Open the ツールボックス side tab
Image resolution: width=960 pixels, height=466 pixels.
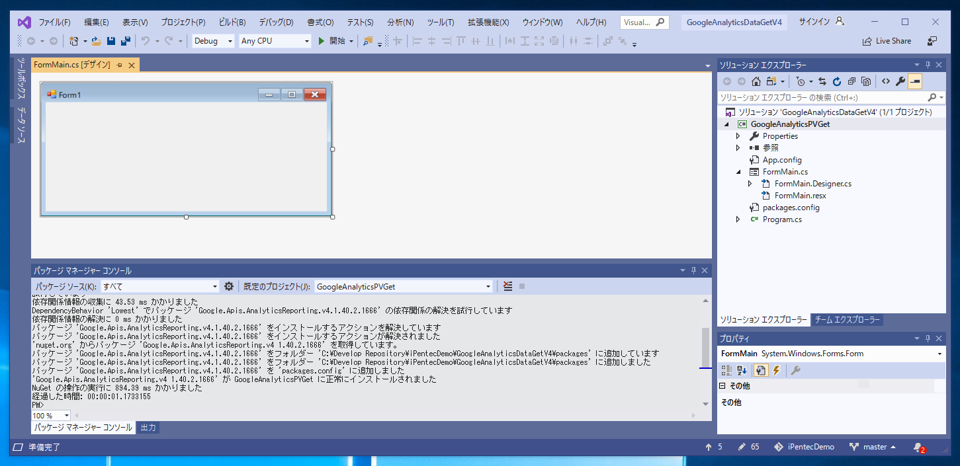[x=20, y=80]
